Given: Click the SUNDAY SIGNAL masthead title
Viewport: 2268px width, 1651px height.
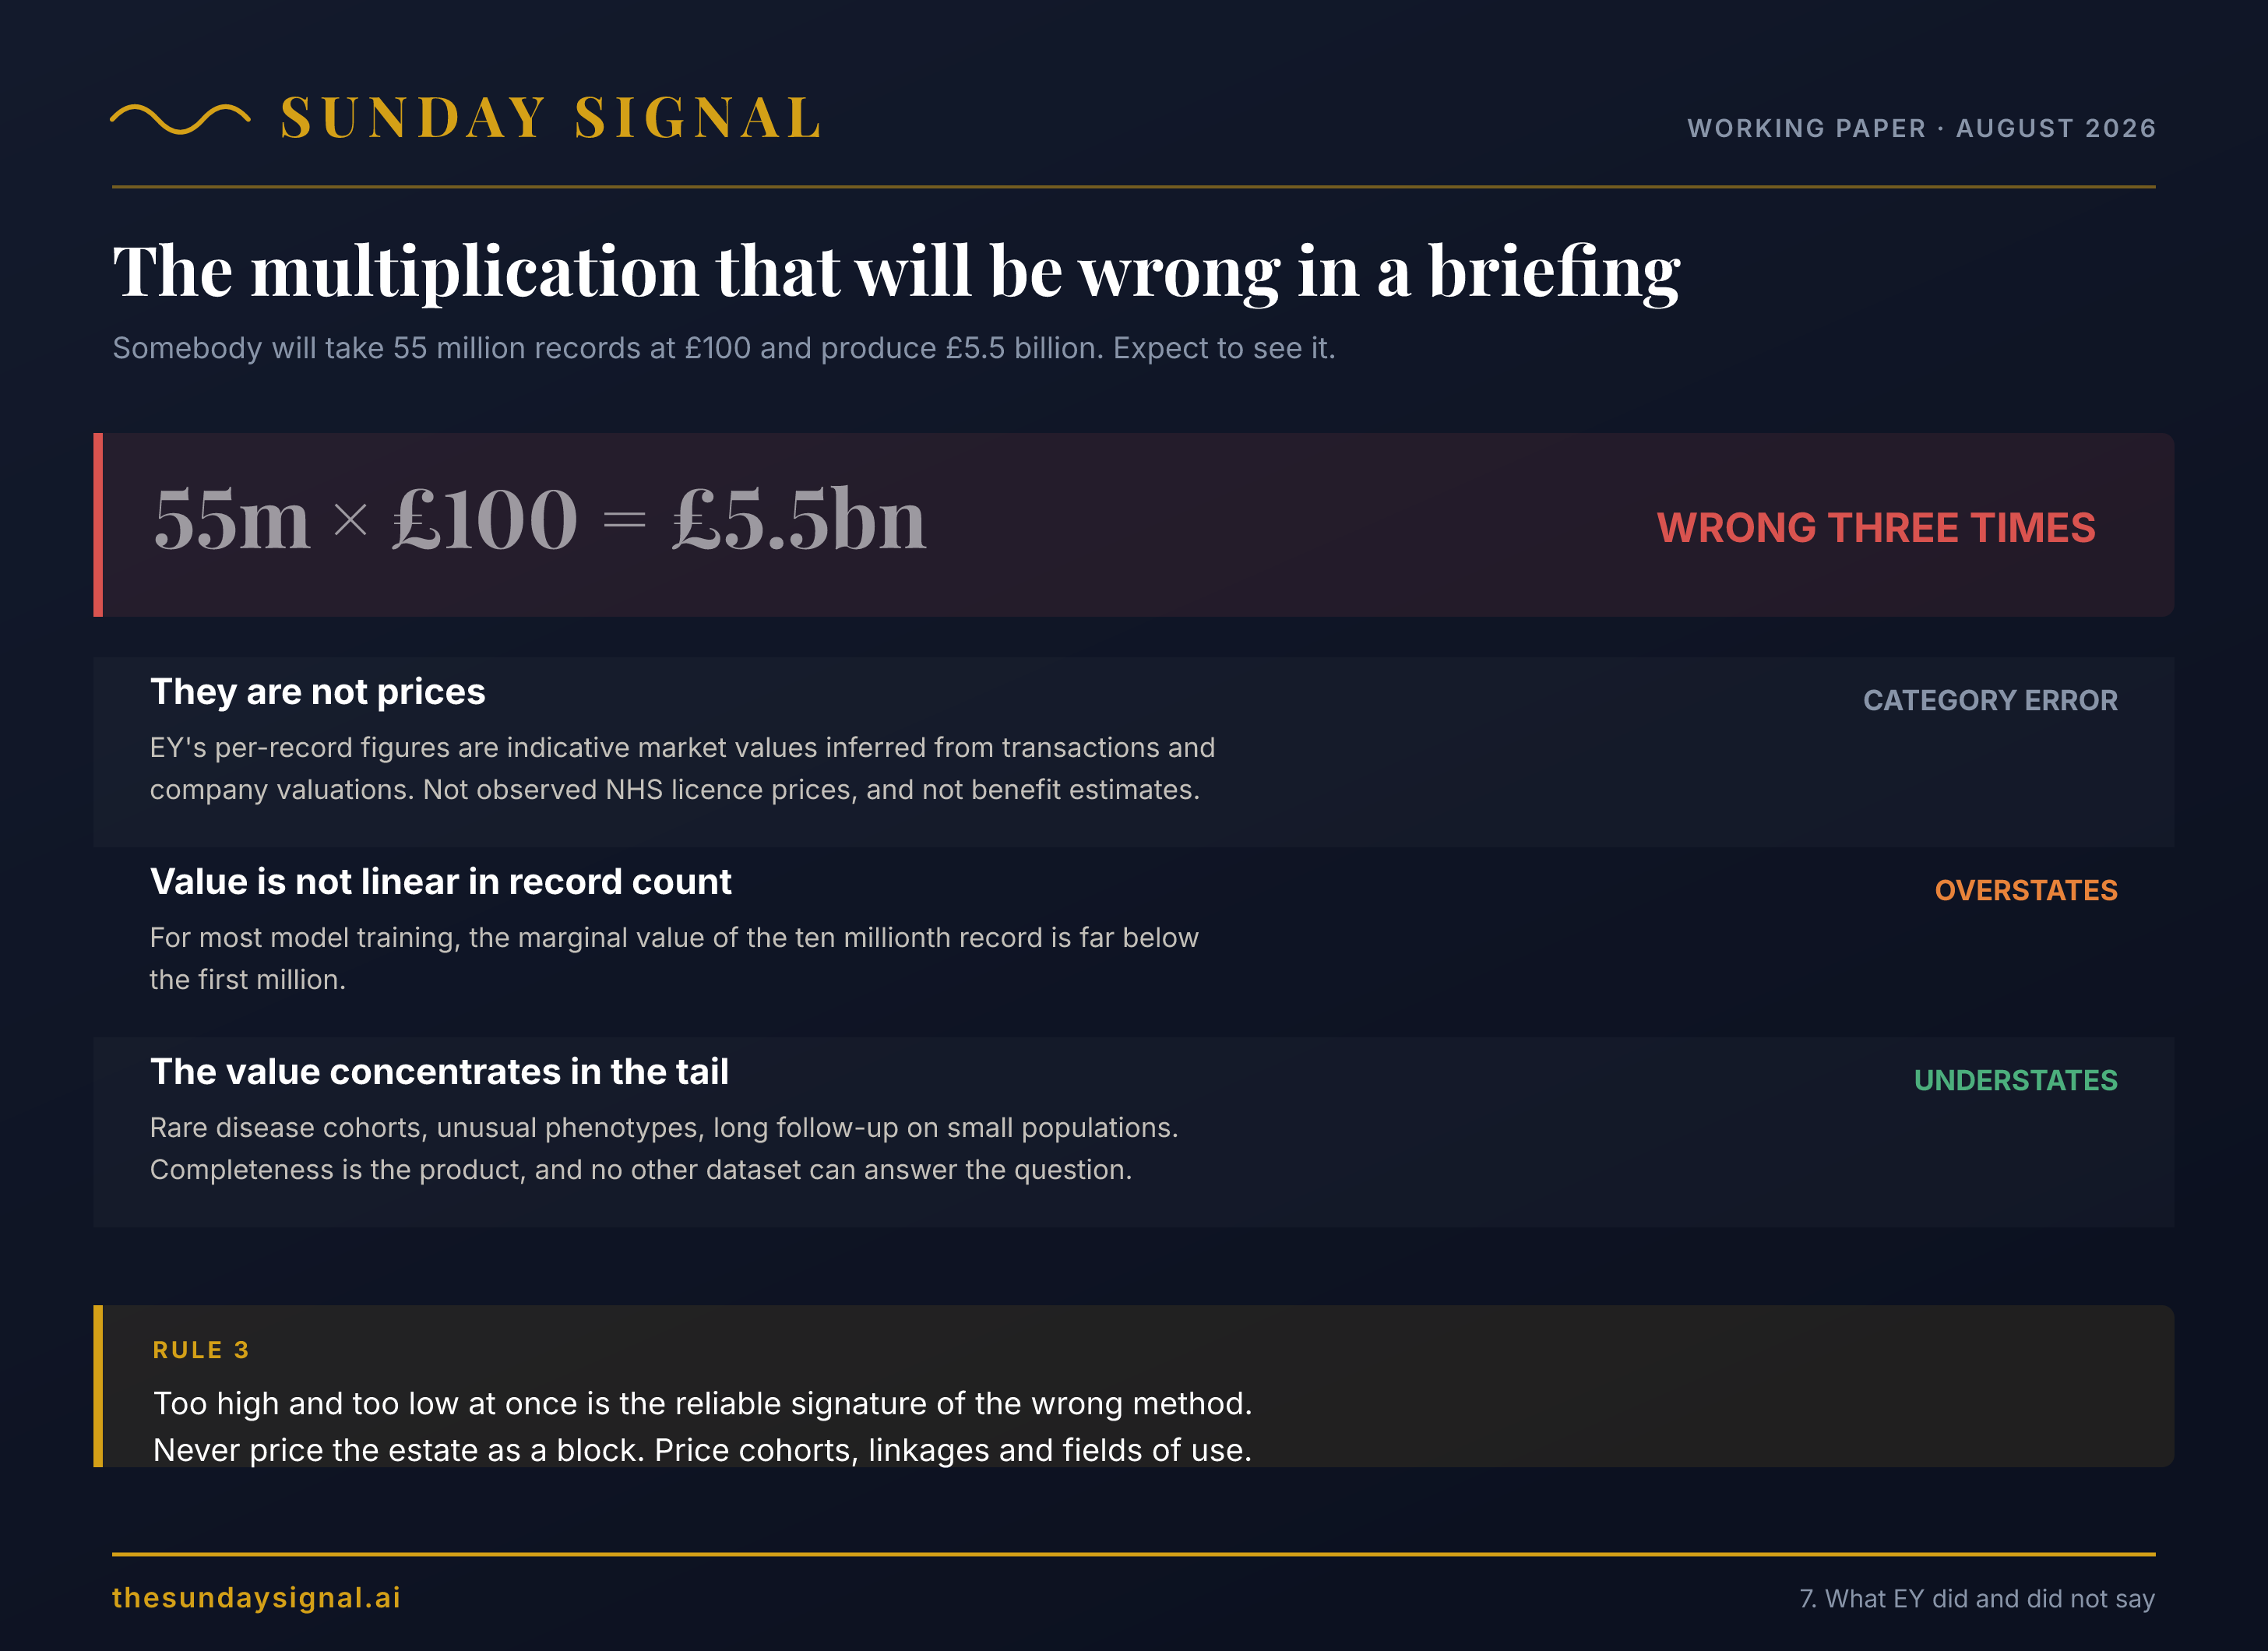Looking at the screenshot, I should (x=551, y=118).
